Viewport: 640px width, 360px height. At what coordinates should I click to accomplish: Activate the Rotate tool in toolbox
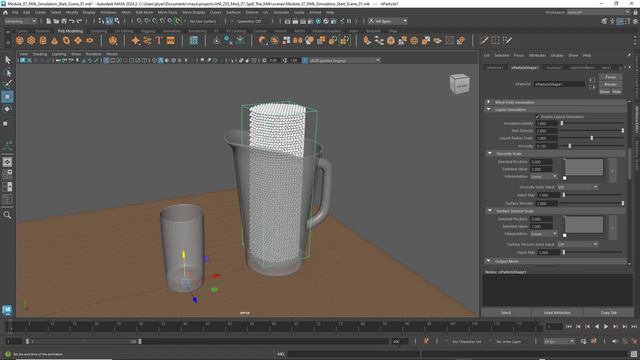7,109
